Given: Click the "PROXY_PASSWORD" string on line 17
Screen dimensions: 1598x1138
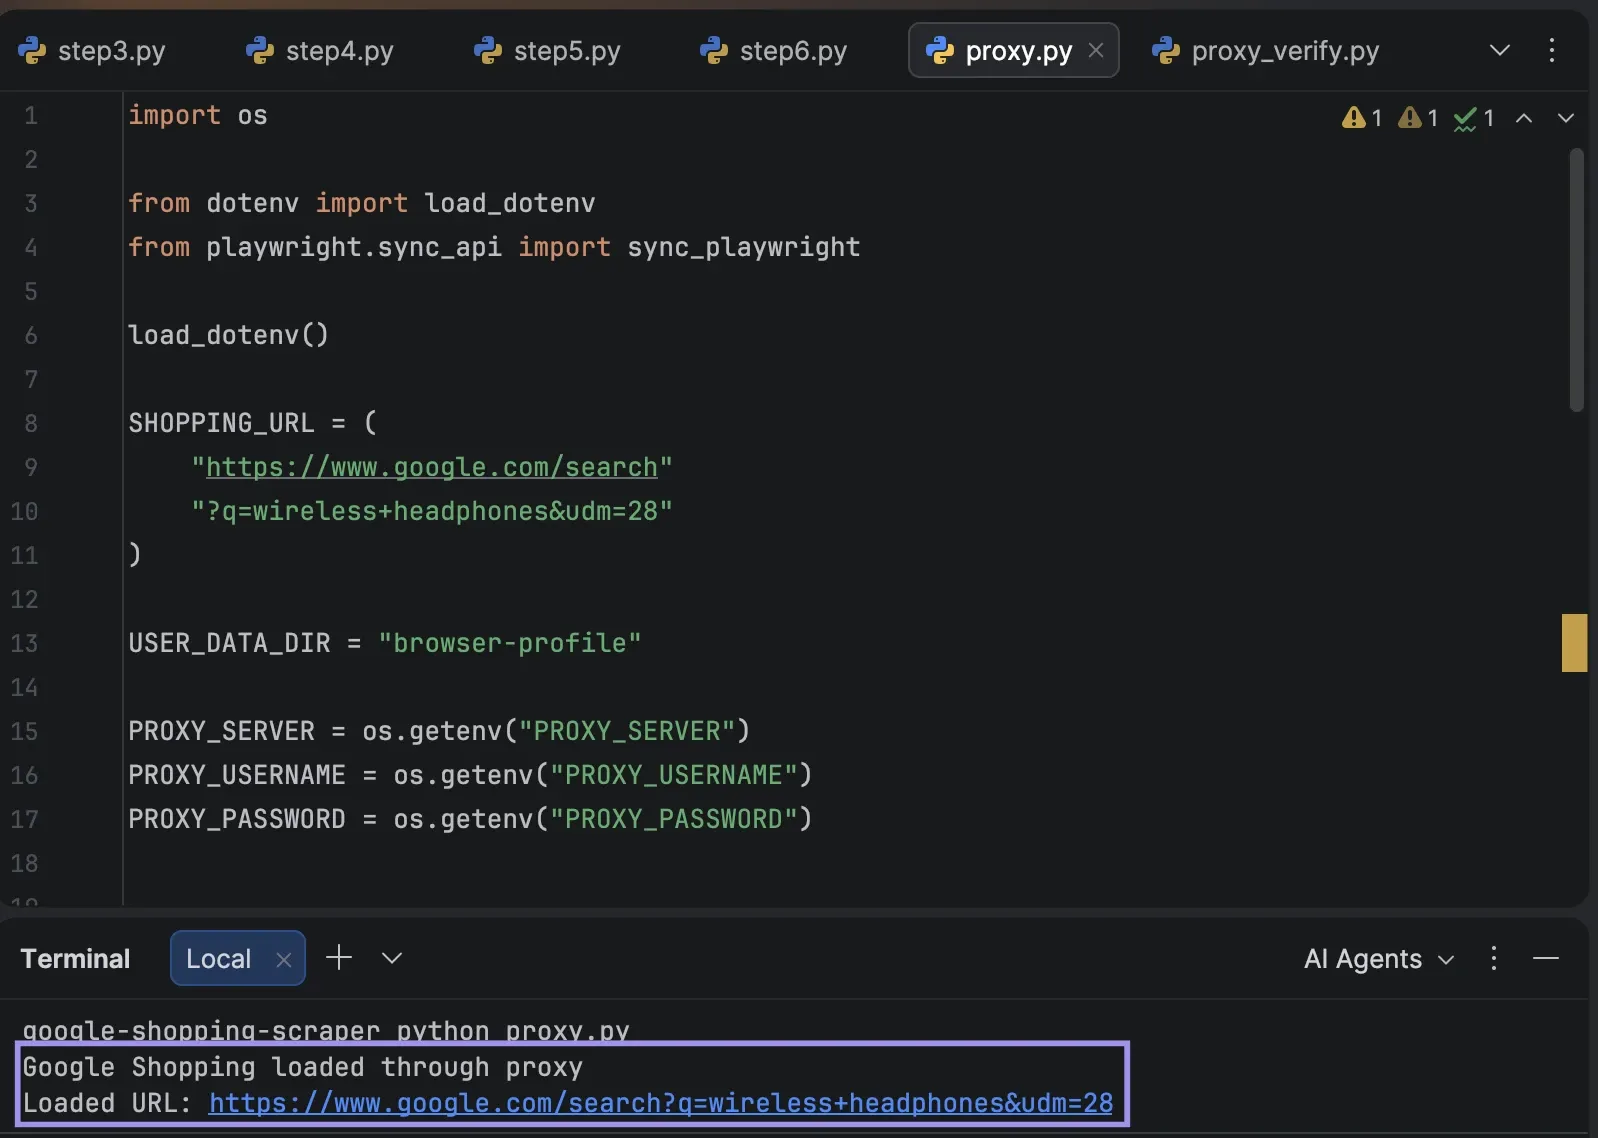Looking at the screenshot, I should point(674,819).
